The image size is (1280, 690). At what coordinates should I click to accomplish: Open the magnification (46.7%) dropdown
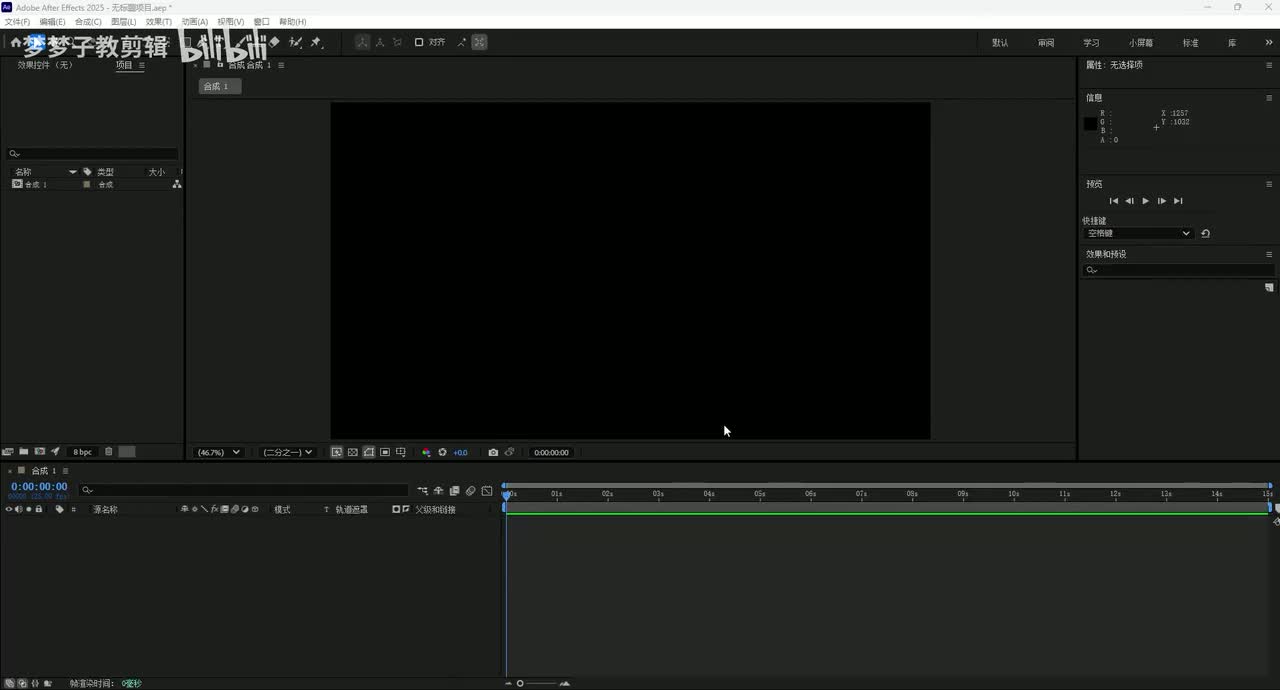pos(218,452)
